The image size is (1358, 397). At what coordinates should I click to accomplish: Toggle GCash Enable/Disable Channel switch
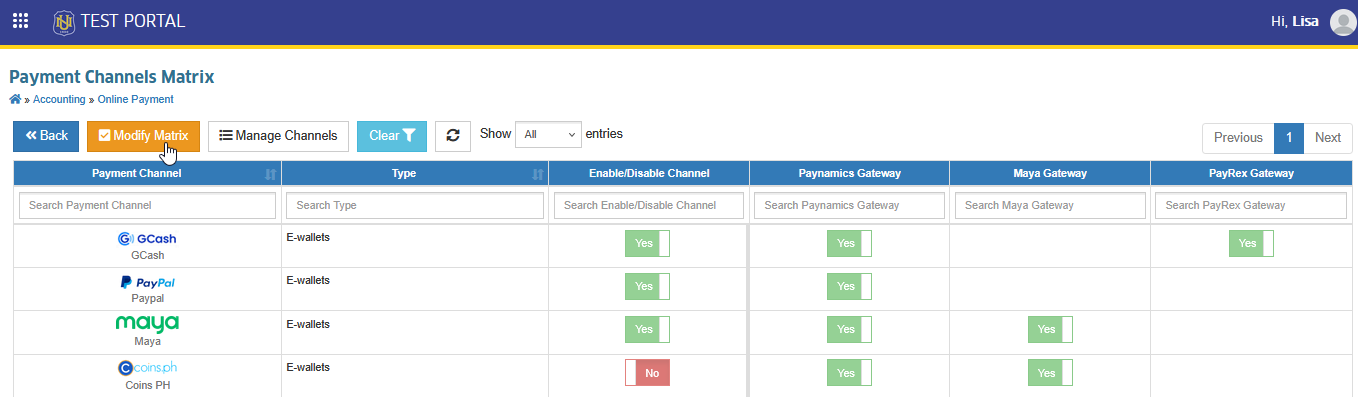[x=647, y=244]
